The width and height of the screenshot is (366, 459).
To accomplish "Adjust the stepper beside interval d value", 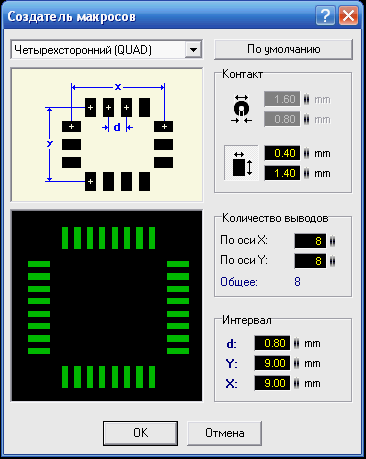I will click(296, 343).
